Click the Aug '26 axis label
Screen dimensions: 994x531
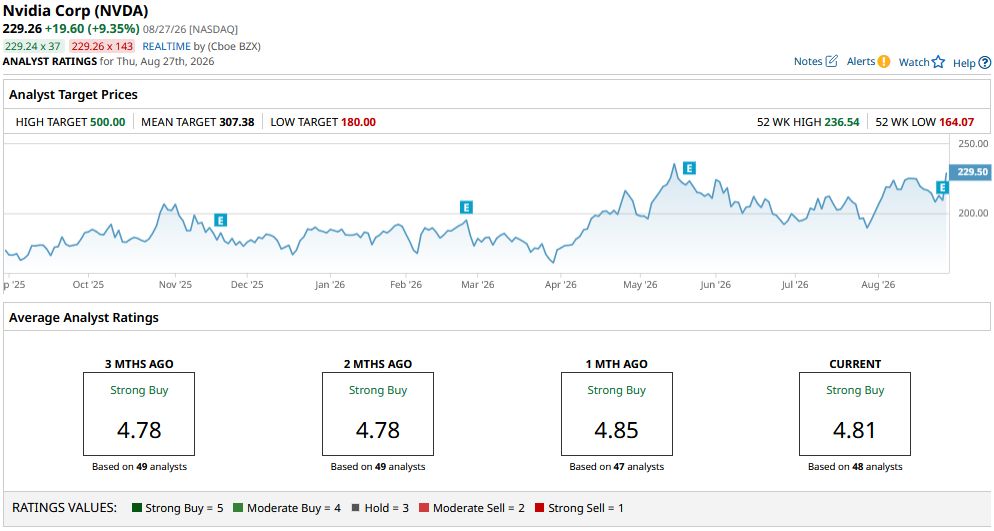click(x=878, y=285)
